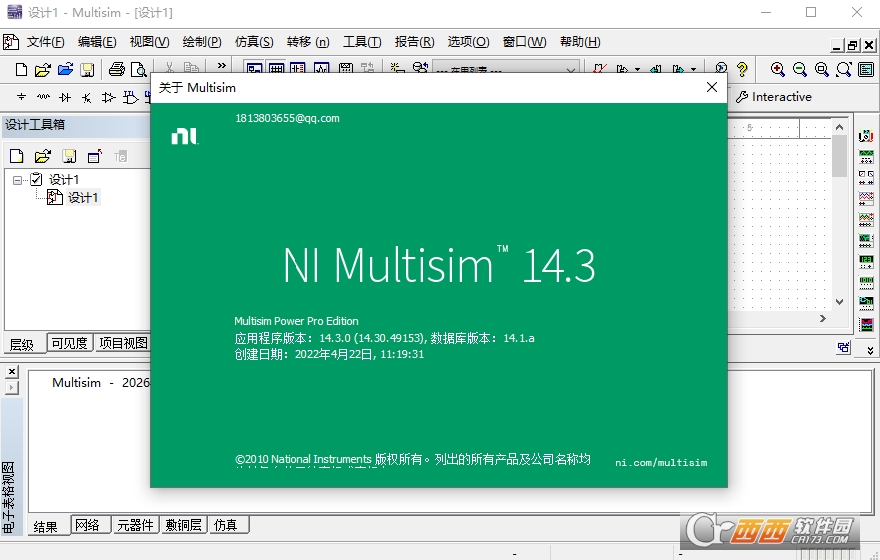
Task: Open the 选项(O) menu
Action: point(469,42)
